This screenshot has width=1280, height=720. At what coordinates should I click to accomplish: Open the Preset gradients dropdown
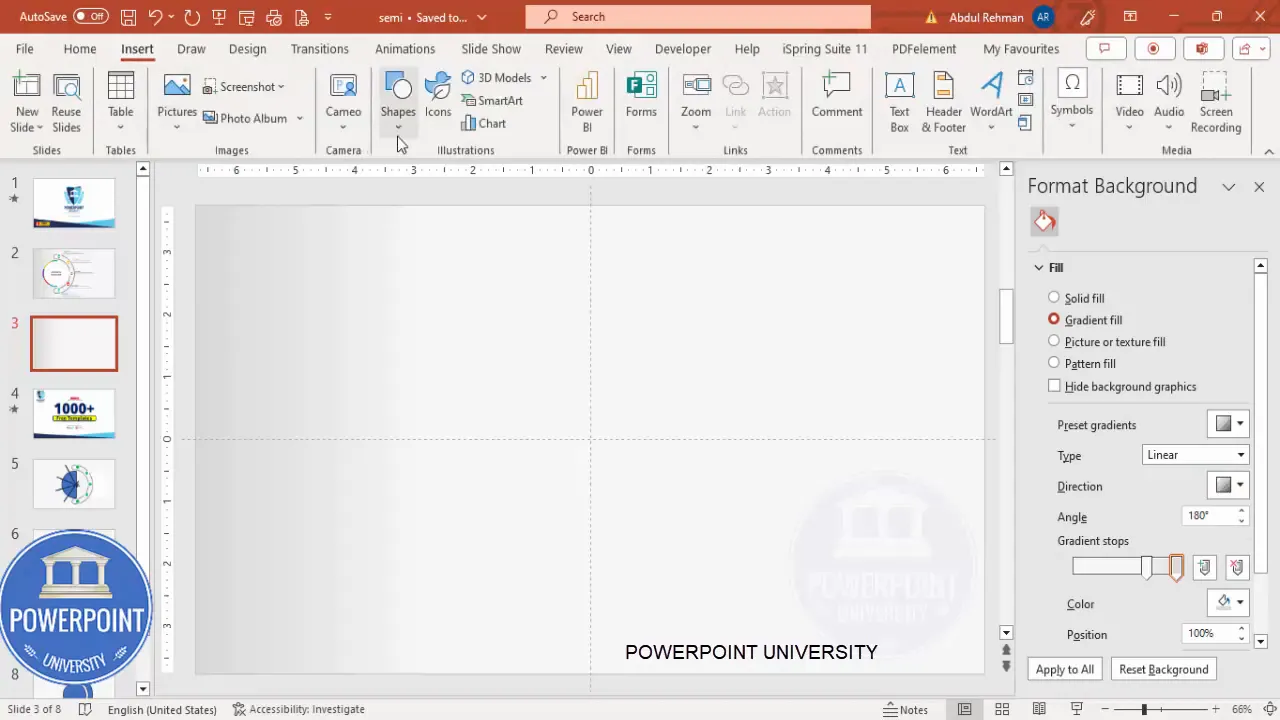click(x=1240, y=424)
